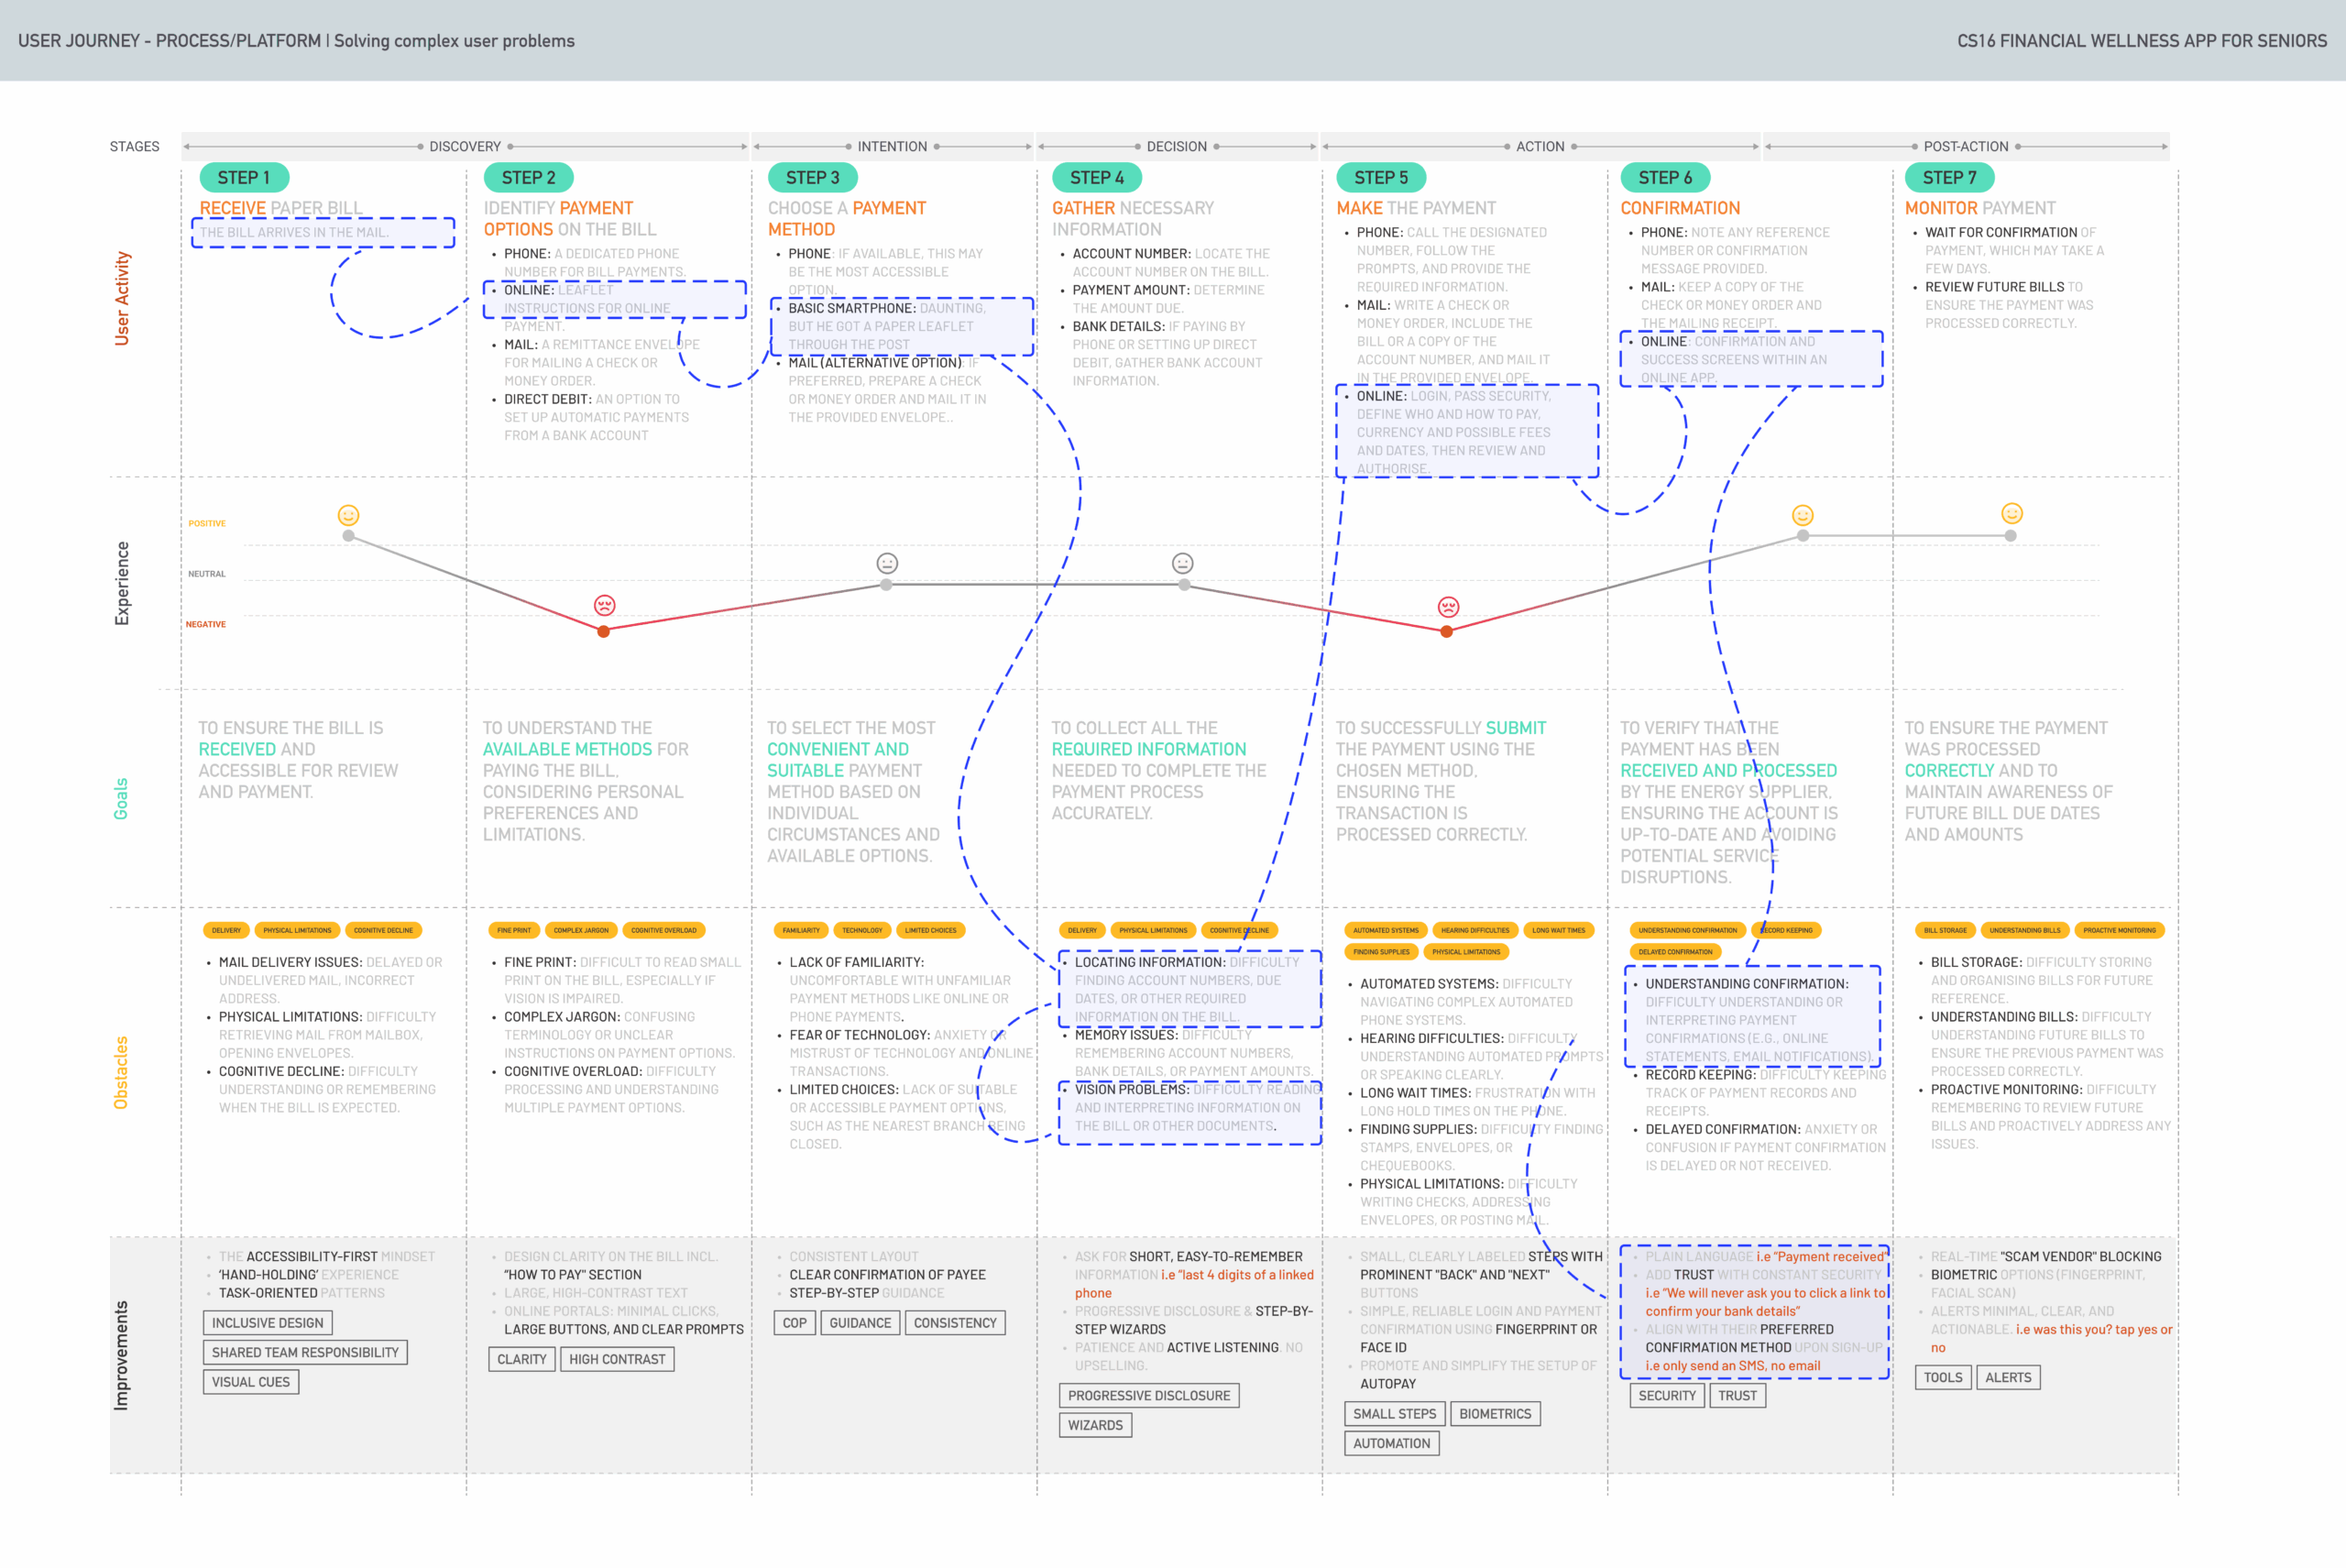Click the red sad face emoji in Step 5's experience row
The image size is (2346, 1568).
1448,606
